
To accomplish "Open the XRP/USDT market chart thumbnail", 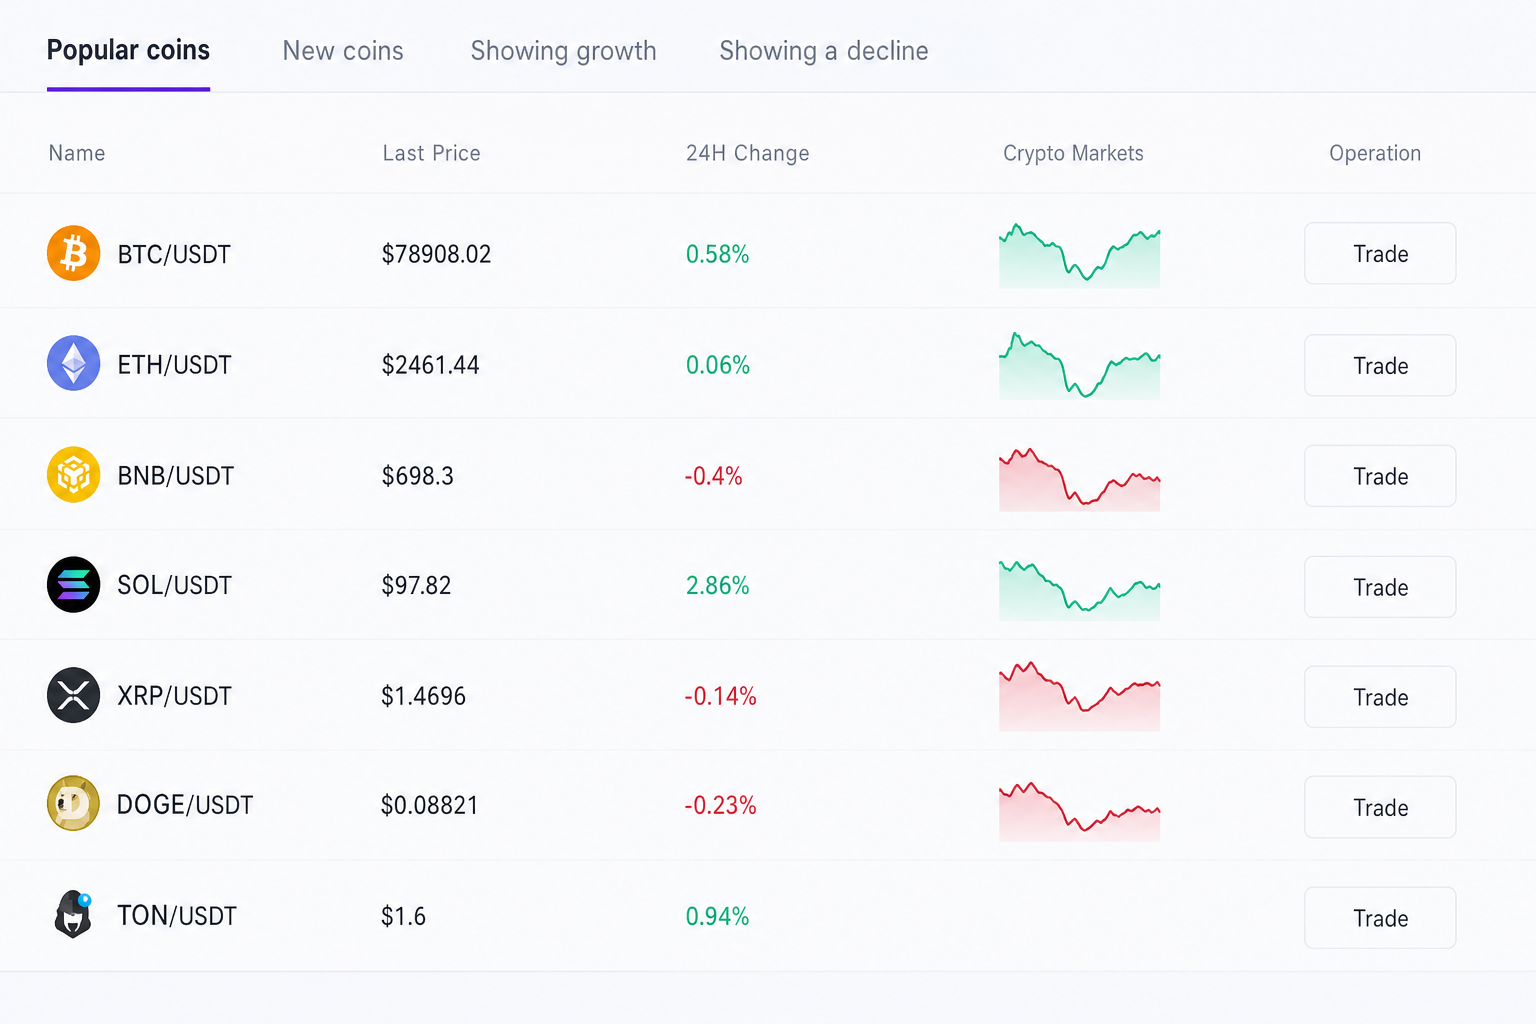I will [1079, 696].
